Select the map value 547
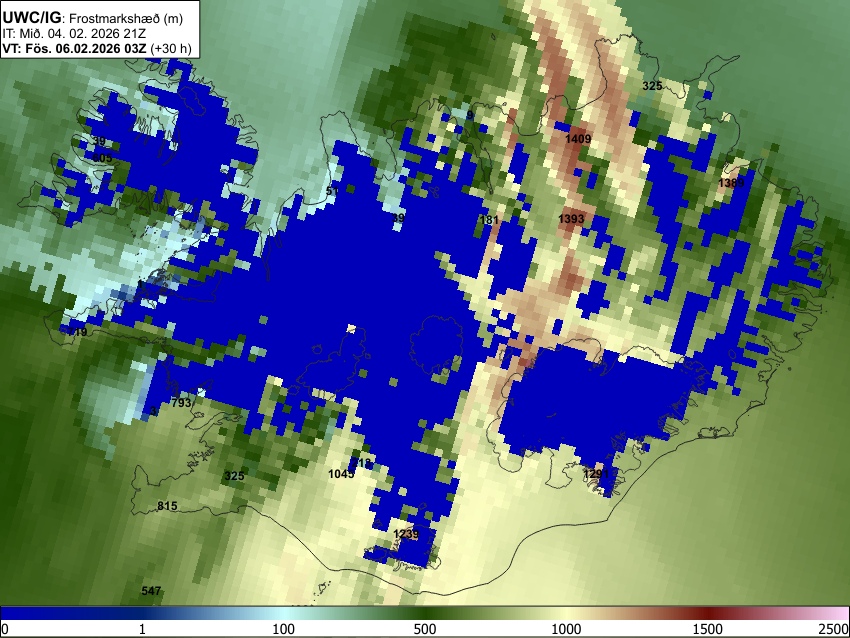This screenshot has height=638, width=850. (x=151, y=591)
